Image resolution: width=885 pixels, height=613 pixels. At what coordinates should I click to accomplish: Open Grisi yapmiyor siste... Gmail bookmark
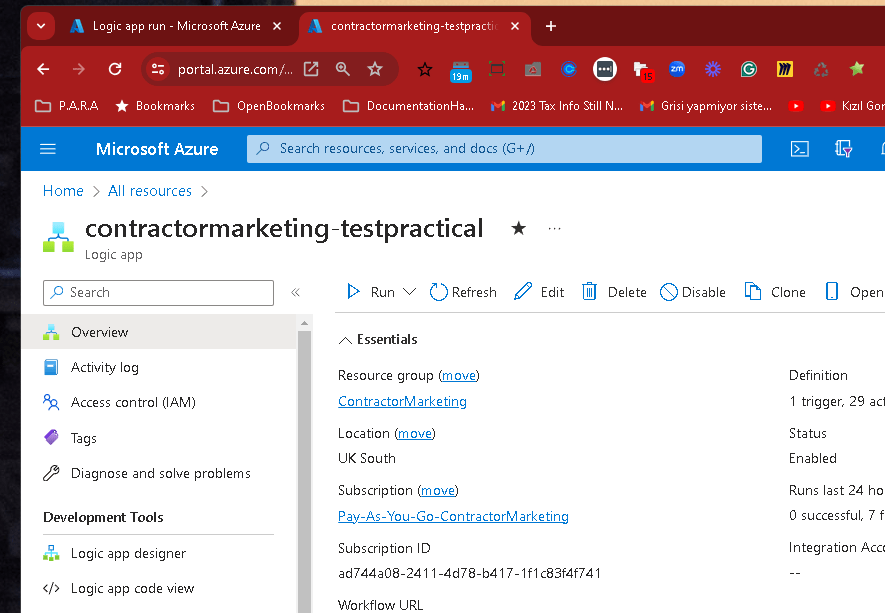tap(706, 106)
